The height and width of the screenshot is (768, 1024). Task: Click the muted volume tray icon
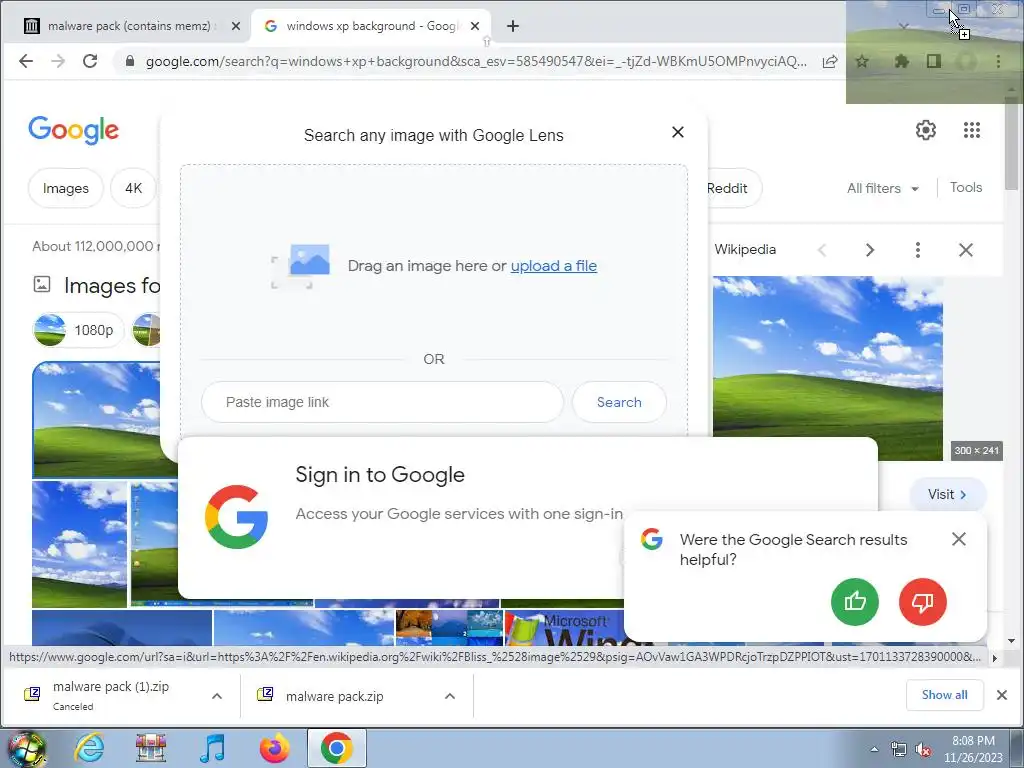(923, 749)
